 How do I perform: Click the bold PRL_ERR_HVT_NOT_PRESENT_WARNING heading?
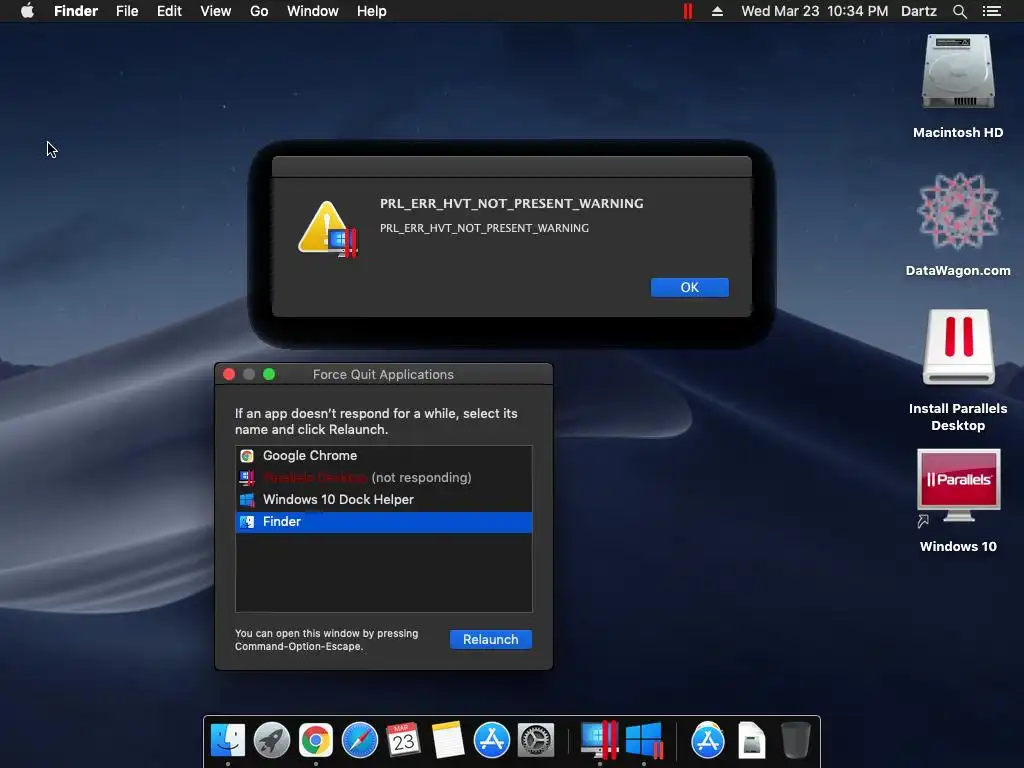point(511,203)
